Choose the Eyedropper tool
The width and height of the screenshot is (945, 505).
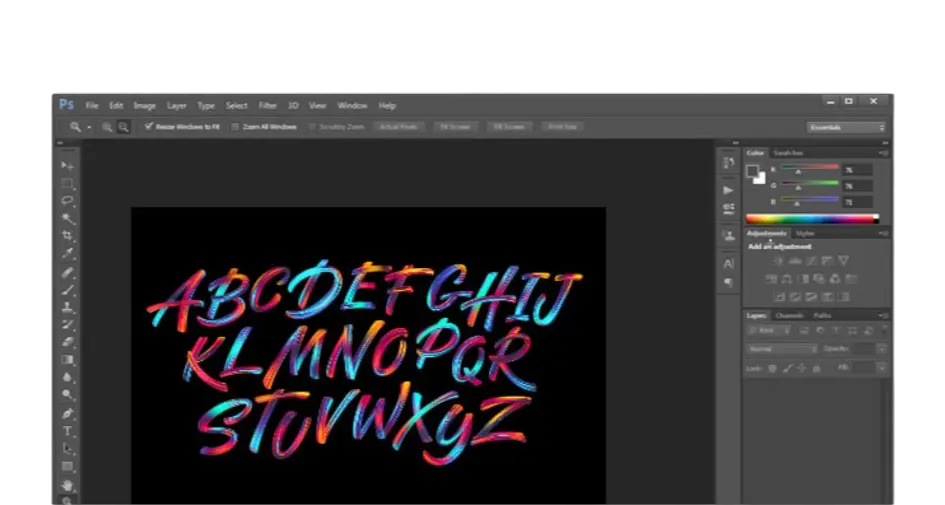click(67, 254)
